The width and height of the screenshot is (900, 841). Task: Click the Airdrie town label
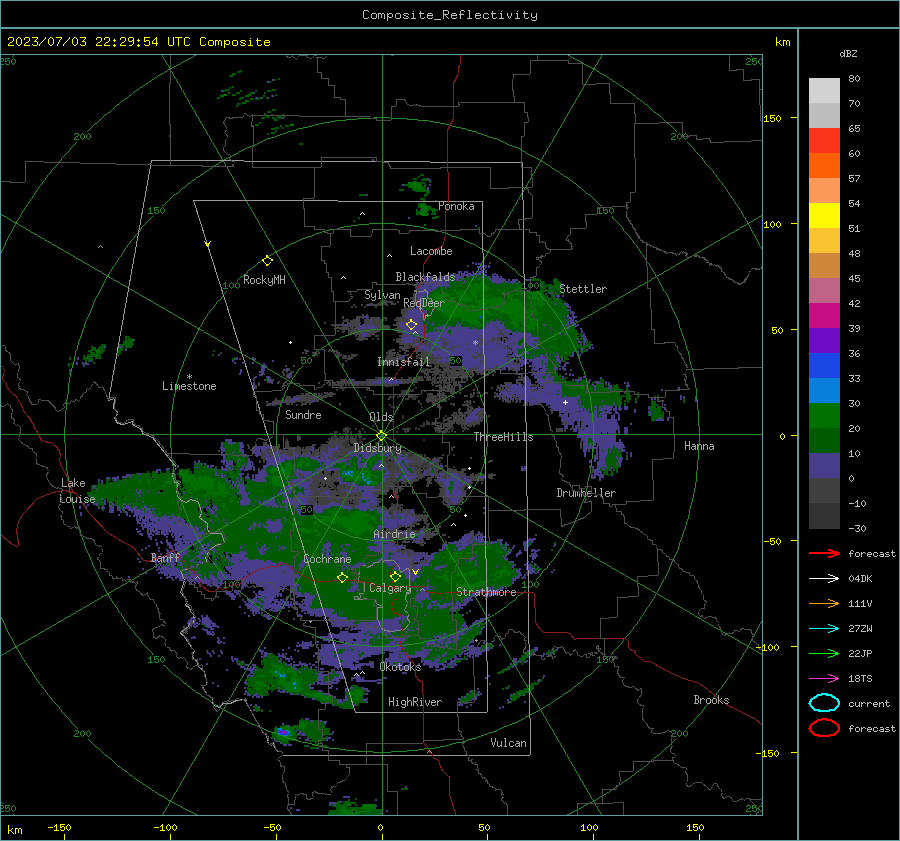tap(394, 534)
